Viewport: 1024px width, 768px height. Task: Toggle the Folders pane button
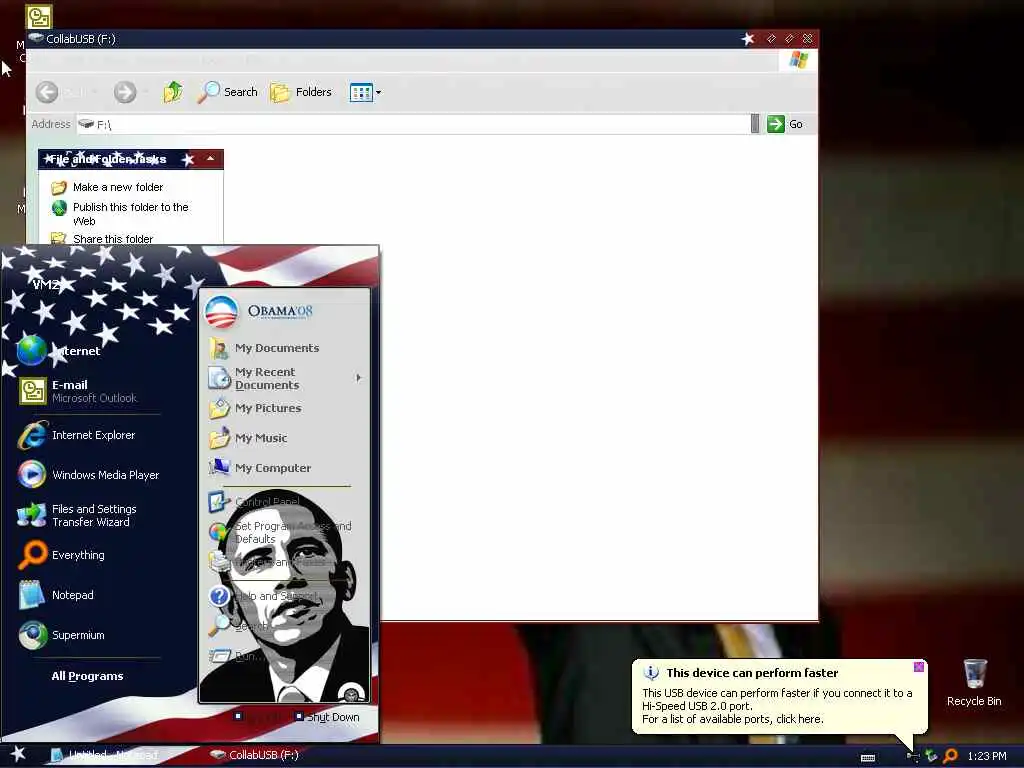tap(301, 92)
